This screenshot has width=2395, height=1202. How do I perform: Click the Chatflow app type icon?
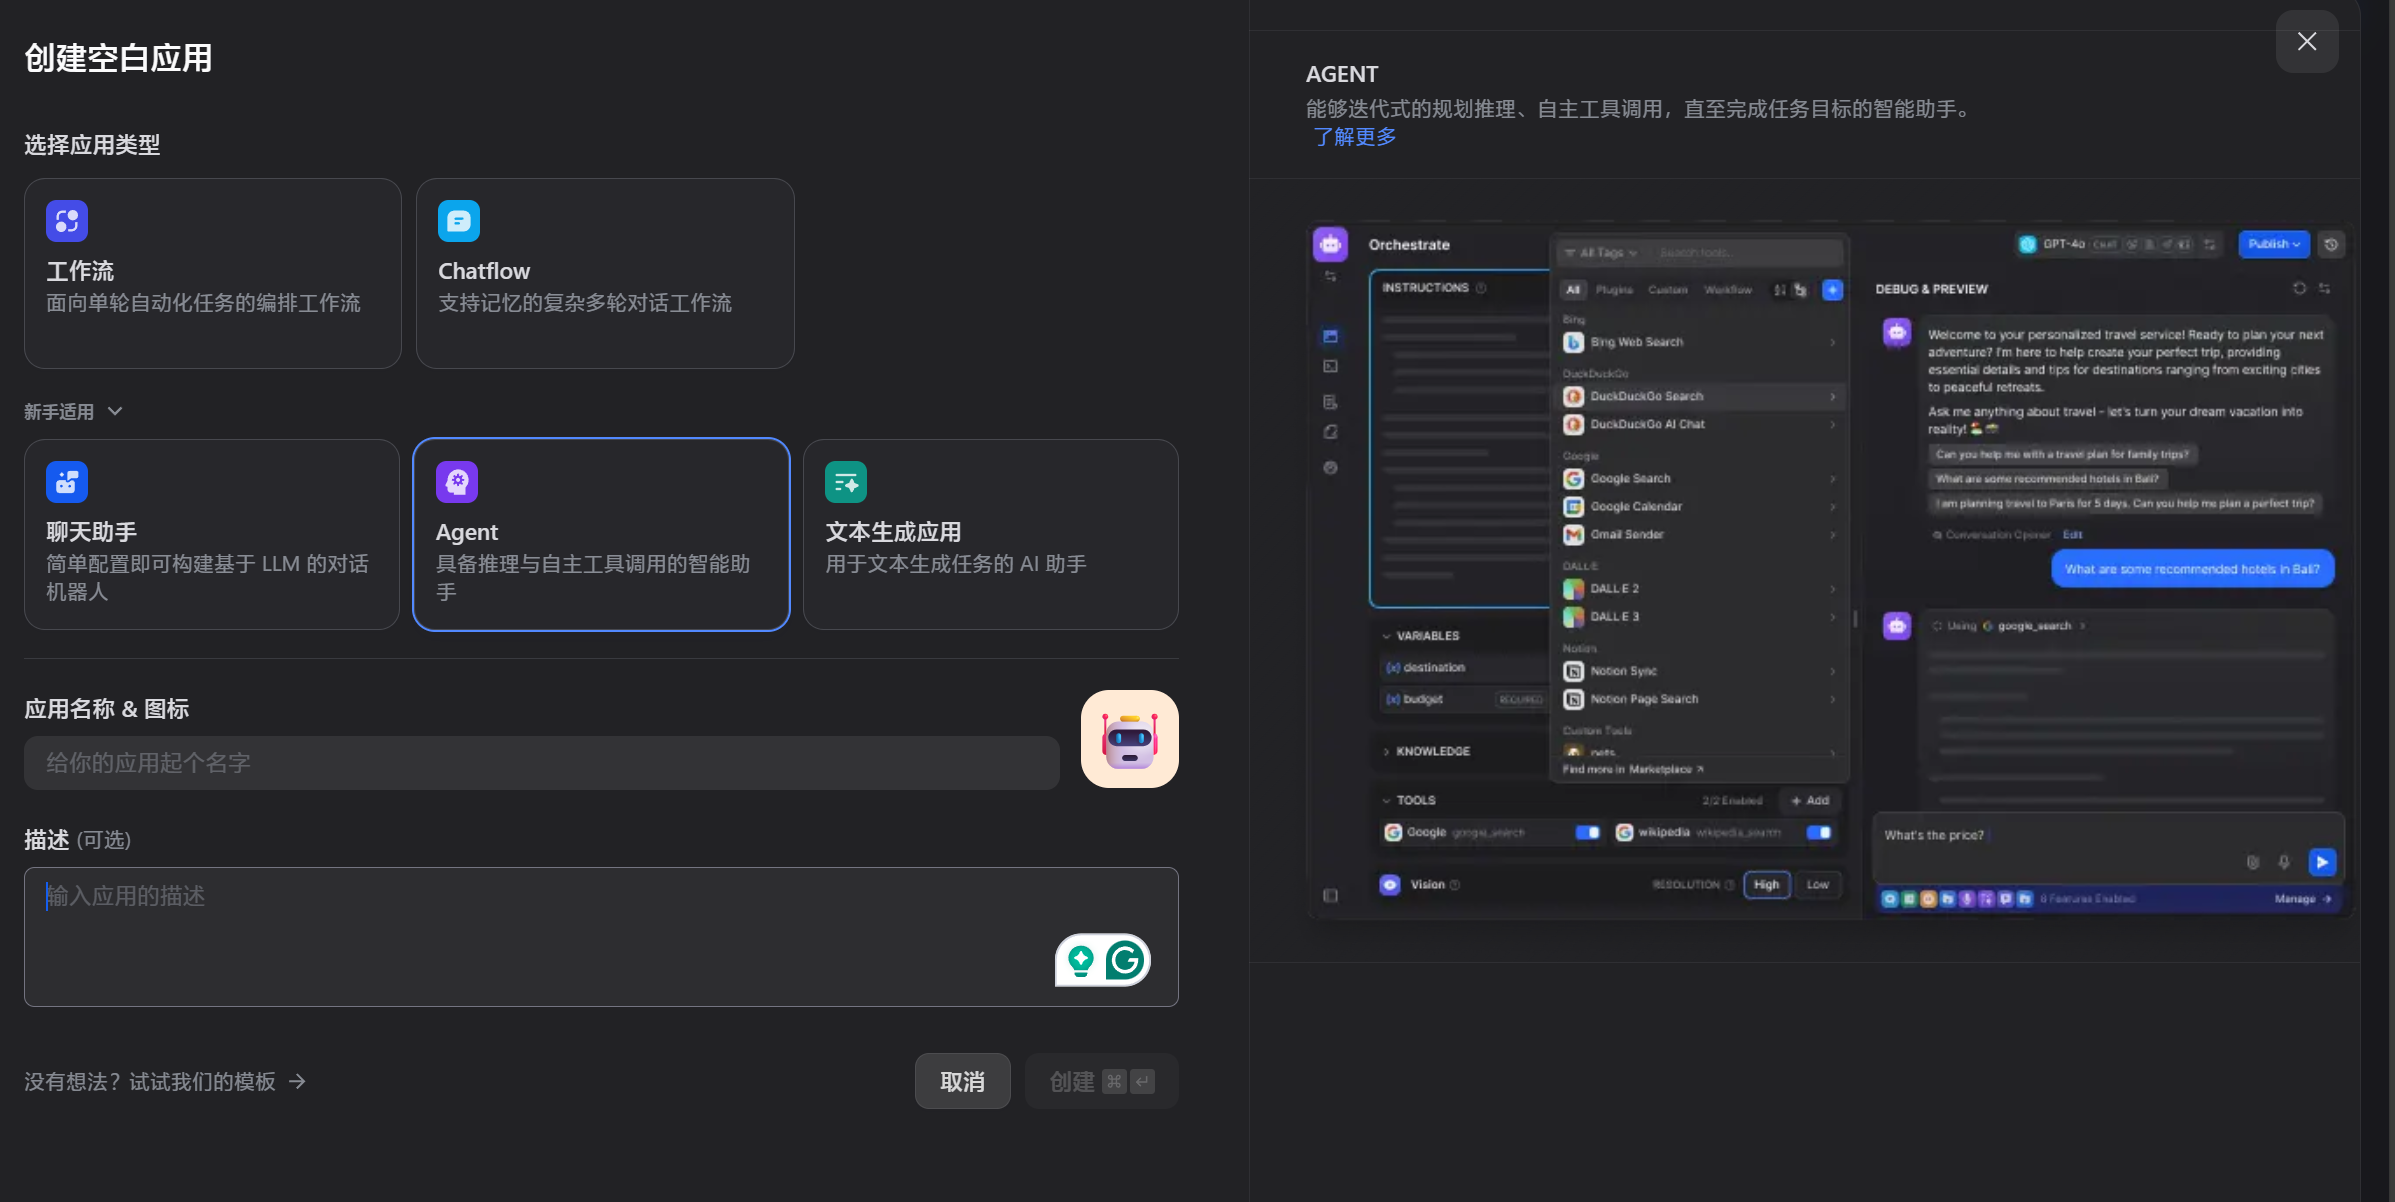(x=459, y=221)
